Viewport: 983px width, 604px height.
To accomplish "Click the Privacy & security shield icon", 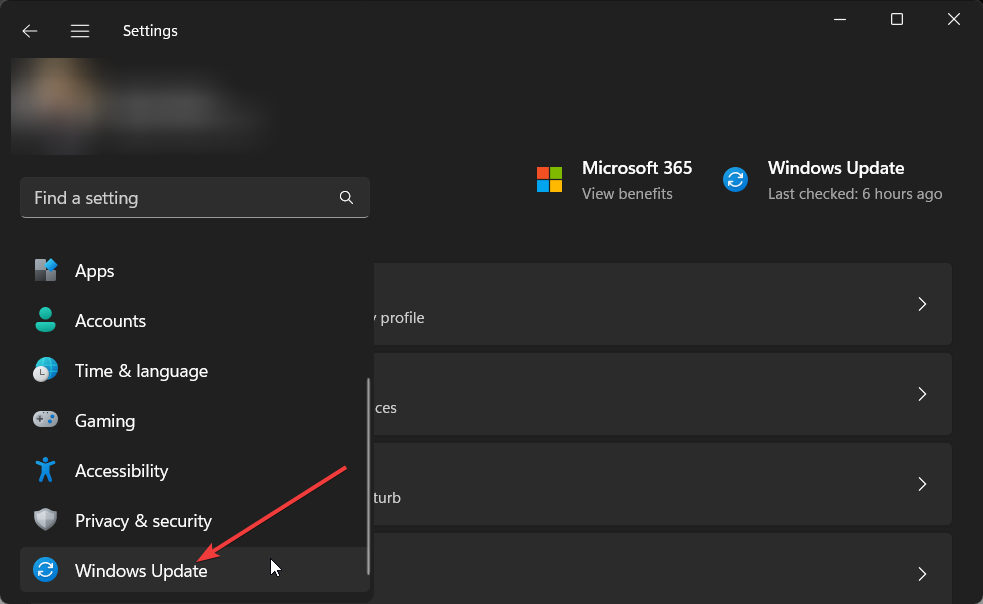I will [x=46, y=520].
